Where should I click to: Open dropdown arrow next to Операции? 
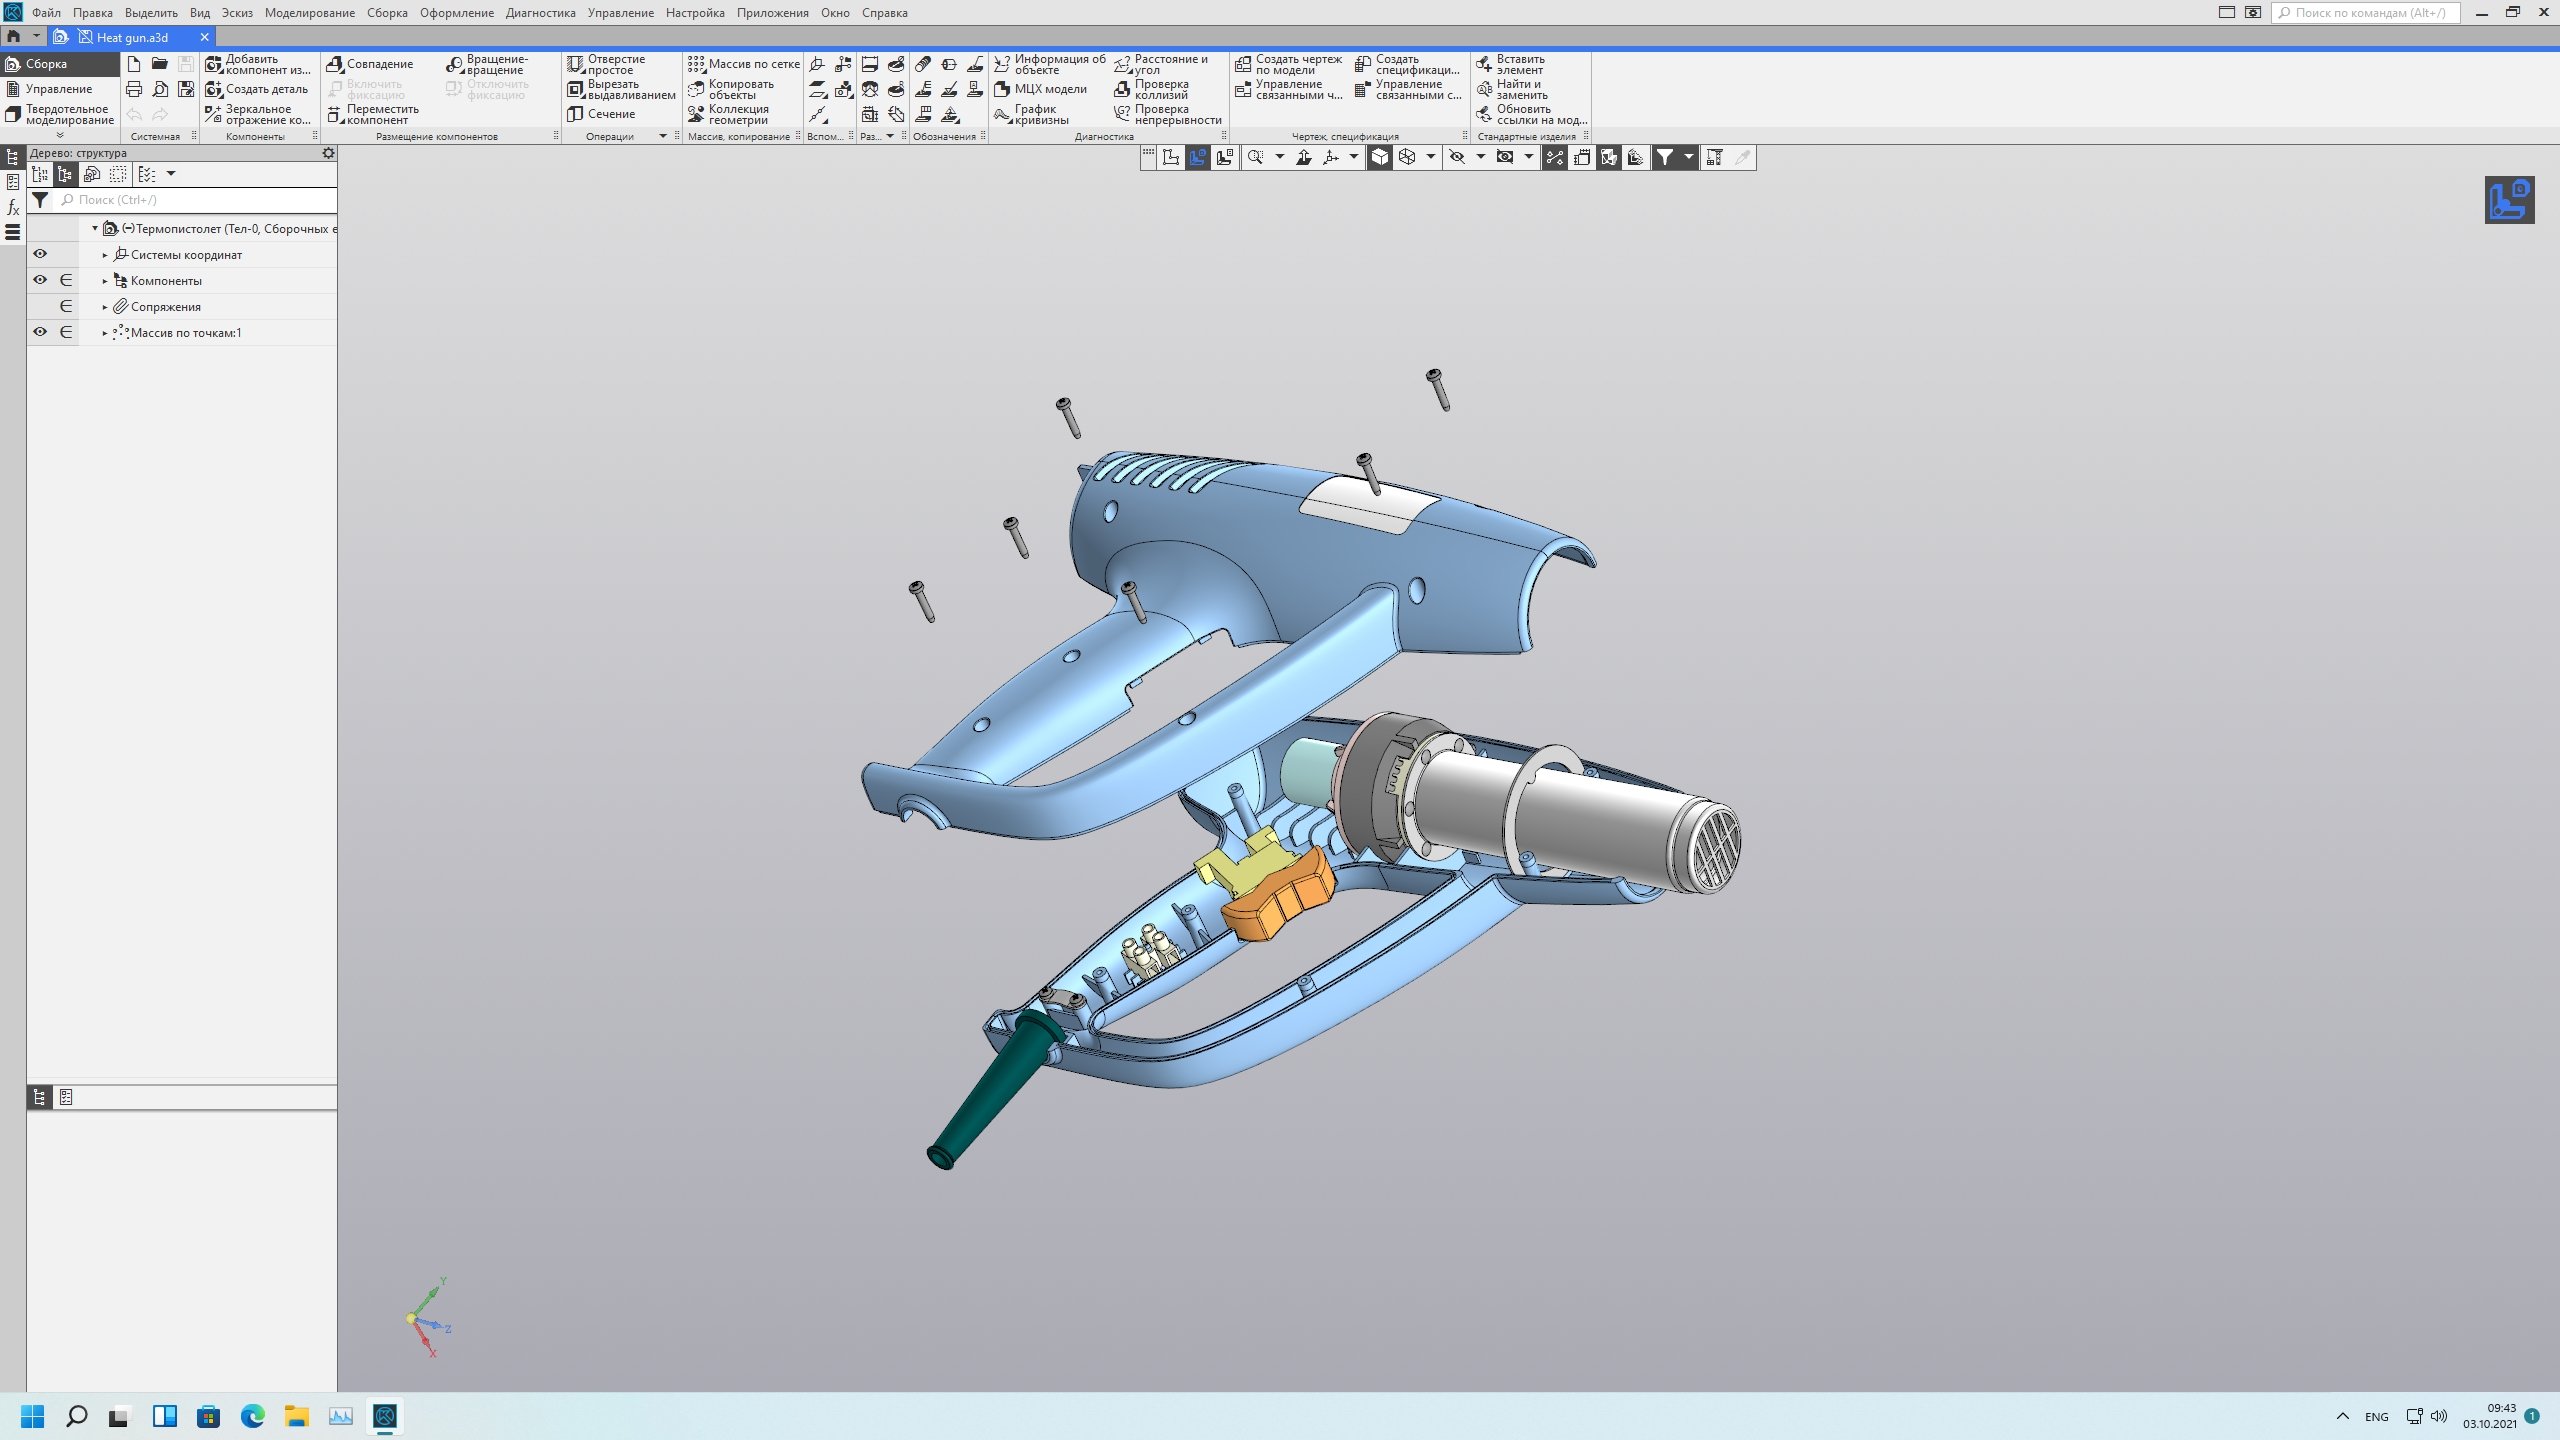(x=662, y=136)
